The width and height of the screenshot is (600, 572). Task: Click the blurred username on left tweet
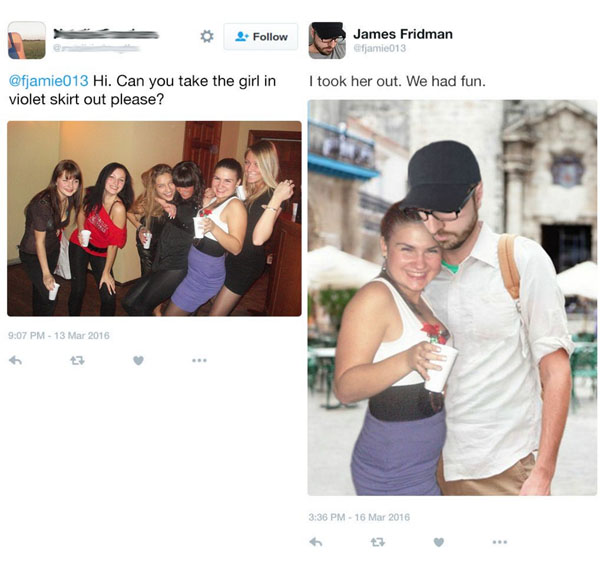[106, 34]
